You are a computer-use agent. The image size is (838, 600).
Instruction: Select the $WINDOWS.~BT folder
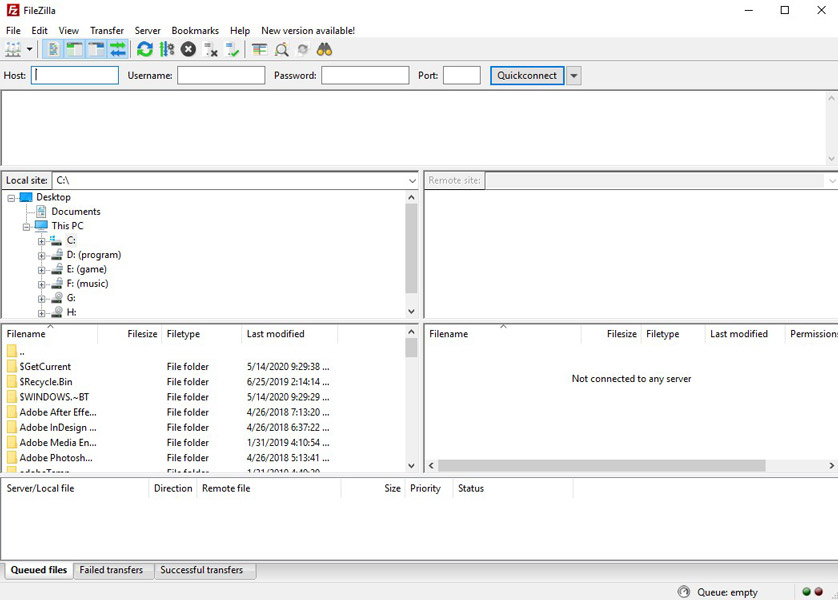pos(54,397)
